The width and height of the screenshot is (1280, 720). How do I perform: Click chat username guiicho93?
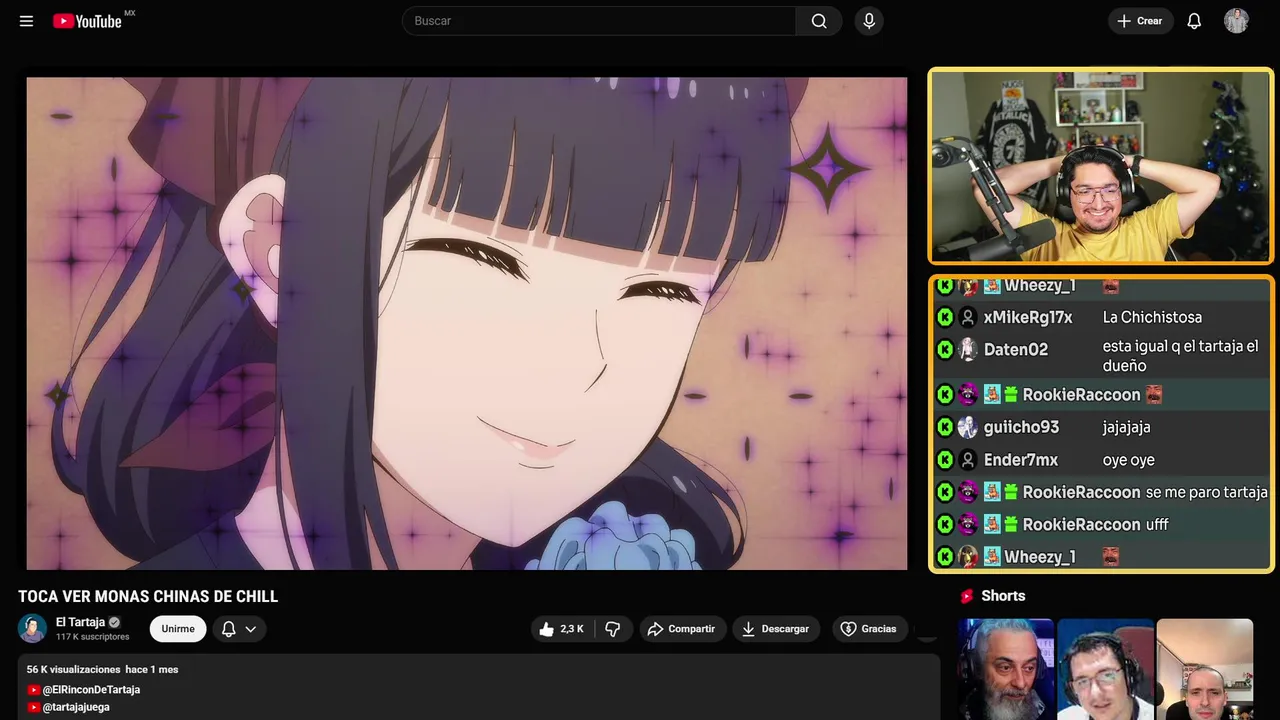tap(1021, 427)
